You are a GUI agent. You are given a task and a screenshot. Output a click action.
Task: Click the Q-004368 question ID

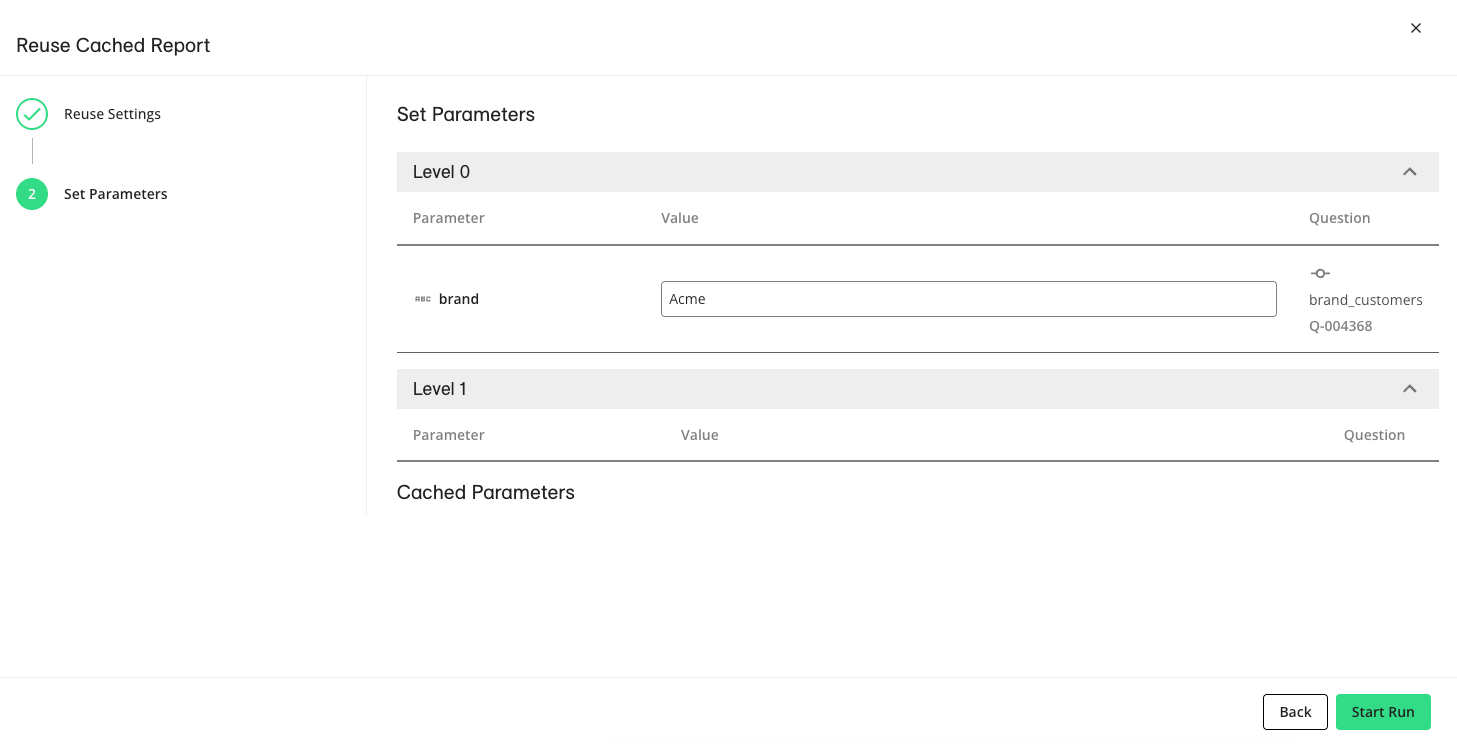tap(1340, 326)
